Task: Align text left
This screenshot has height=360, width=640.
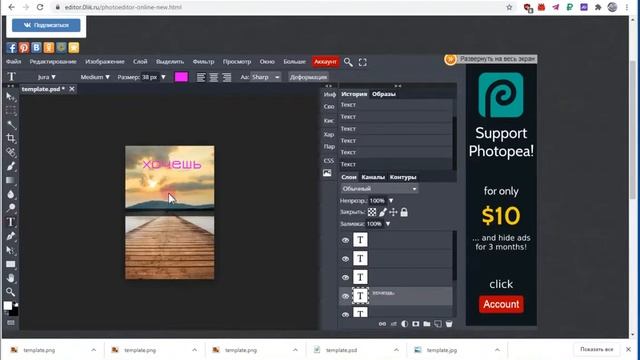Action: pos(200,77)
